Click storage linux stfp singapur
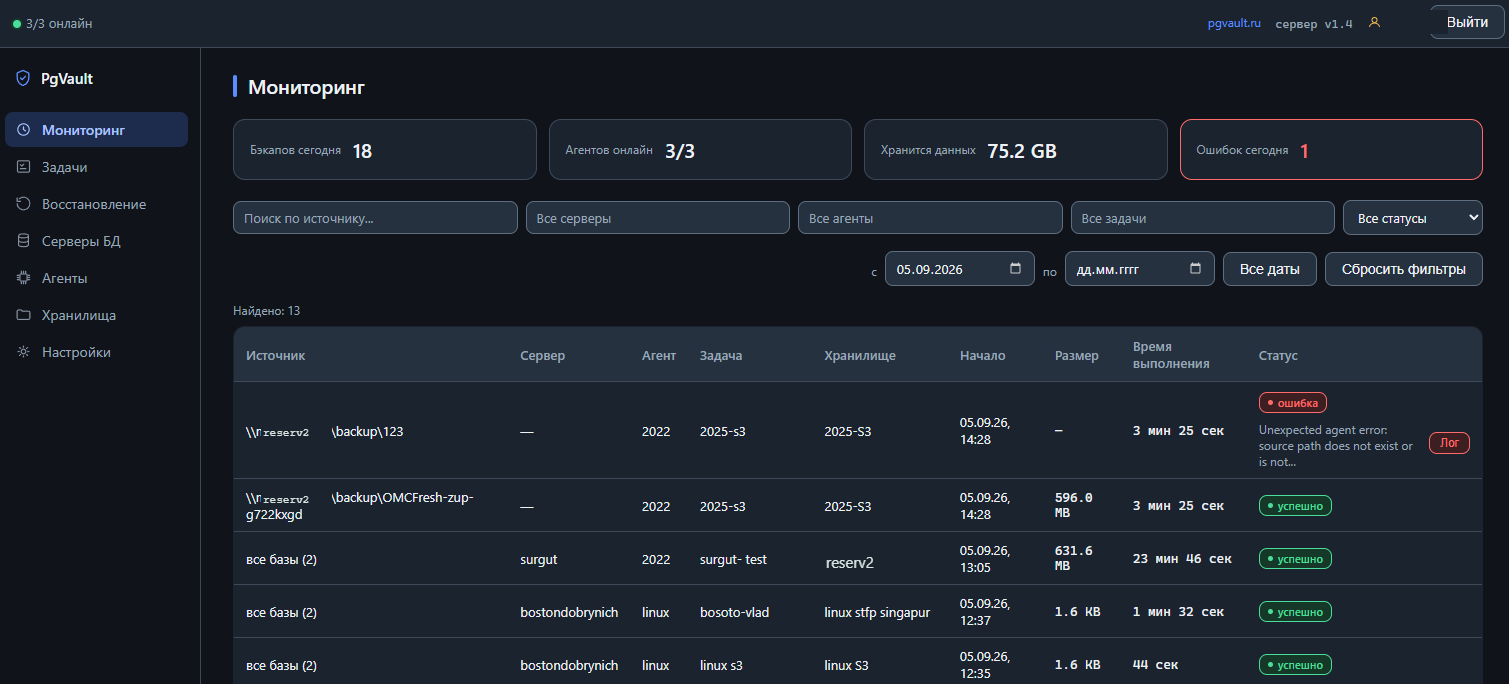Viewport: 1509px width, 684px height. [x=877, y=612]
